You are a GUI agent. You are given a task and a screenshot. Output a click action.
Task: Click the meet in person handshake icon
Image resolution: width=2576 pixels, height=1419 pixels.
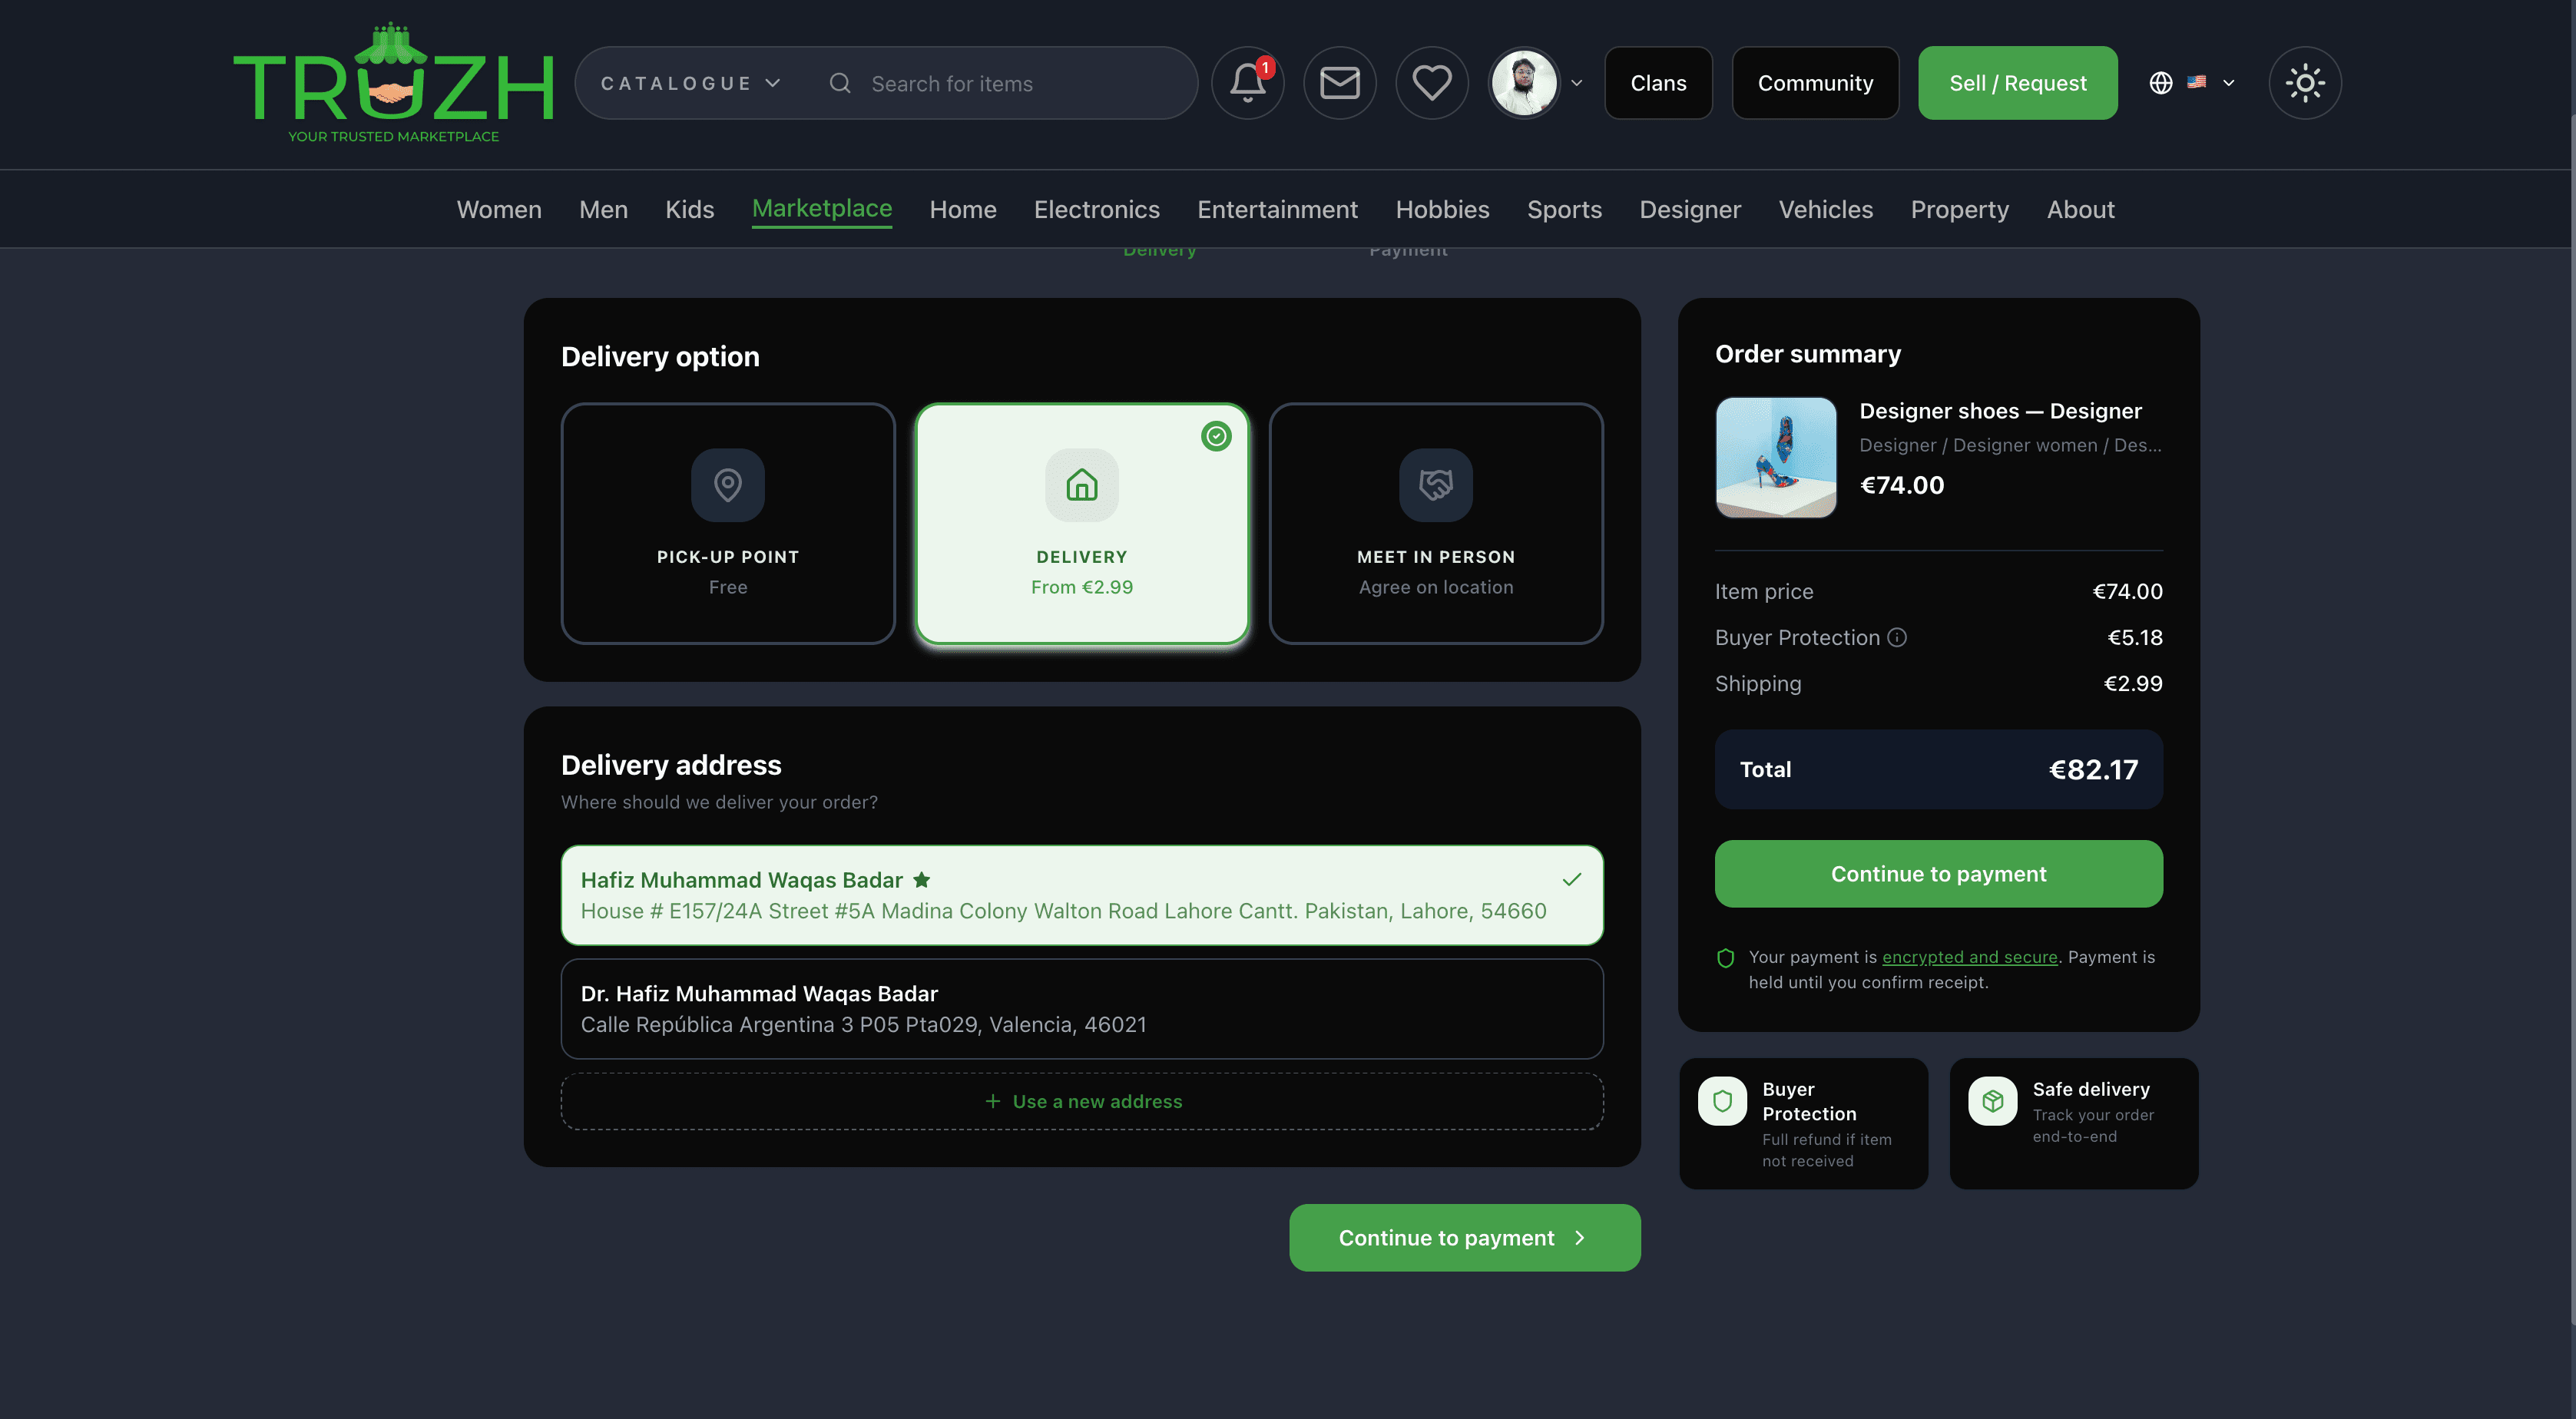pyautogui.click(x=1436, y=485)
